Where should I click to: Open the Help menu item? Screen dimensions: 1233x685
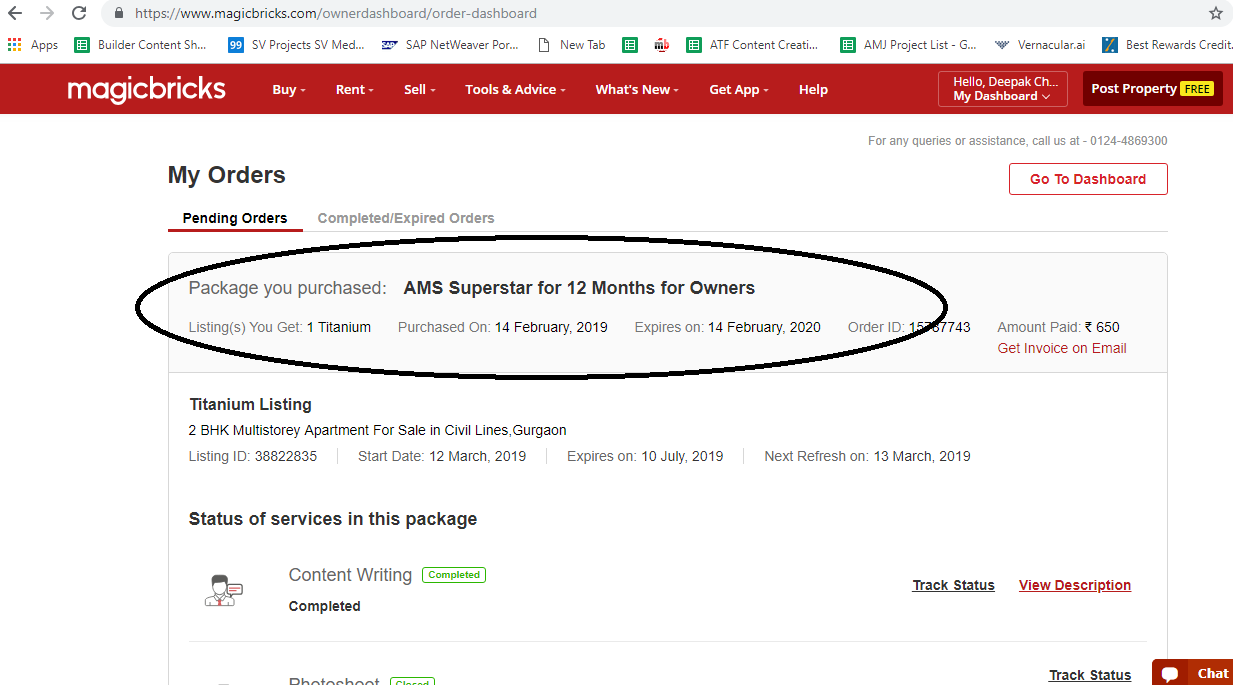tap(813, 90)
